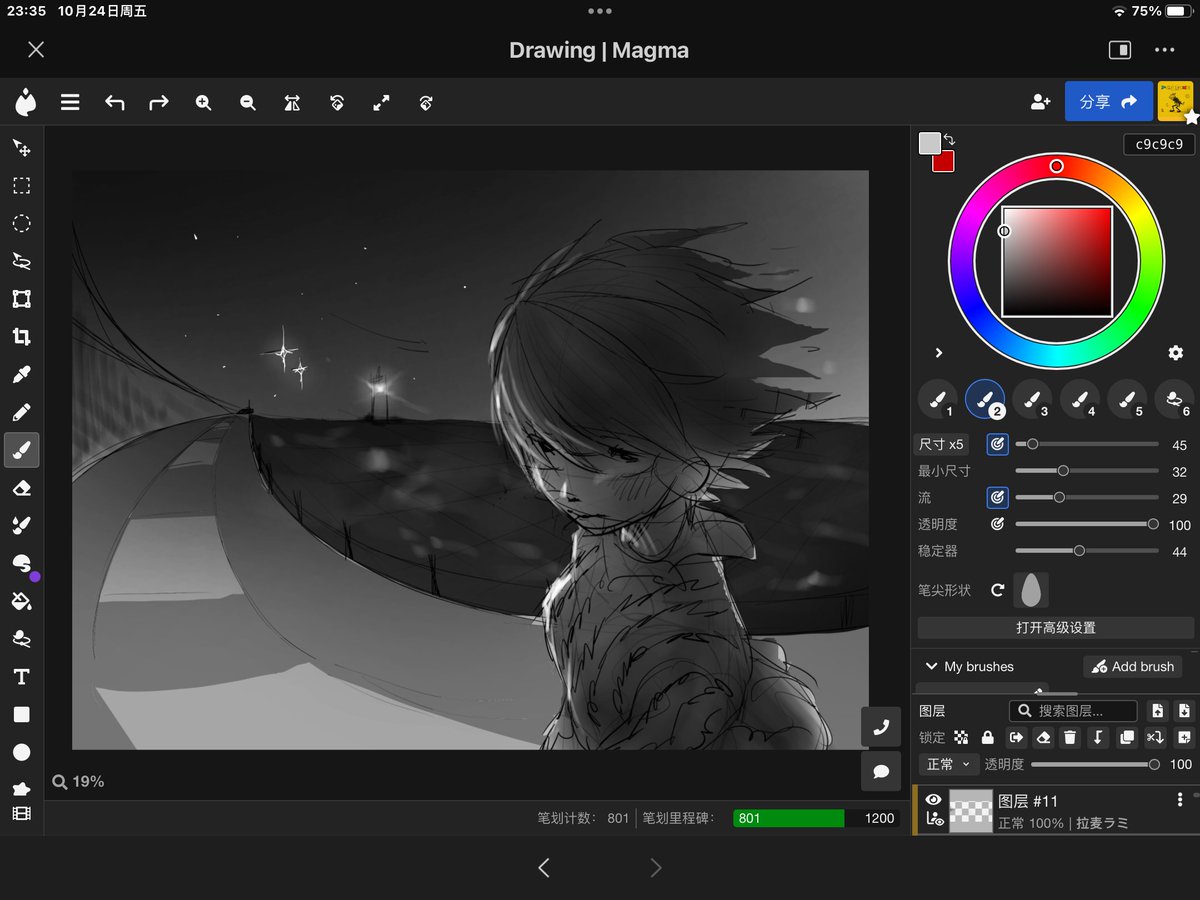Open the 笔尖形状 brush tip preview
The image size is (1200, 900).
point(1031,590)
